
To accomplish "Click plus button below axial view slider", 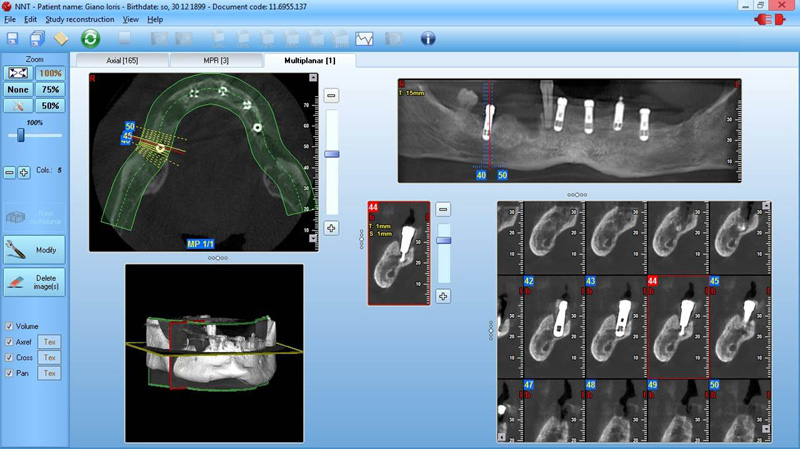I will coord(331,228).
